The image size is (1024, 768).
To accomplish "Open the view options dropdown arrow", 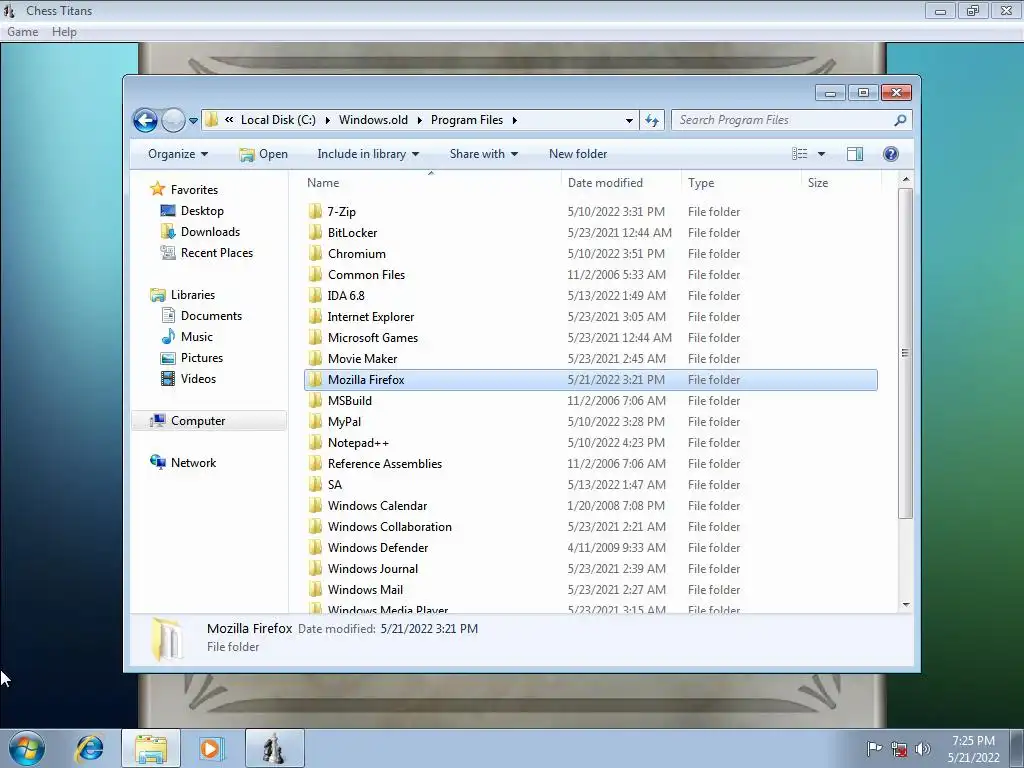I will 822,154.
